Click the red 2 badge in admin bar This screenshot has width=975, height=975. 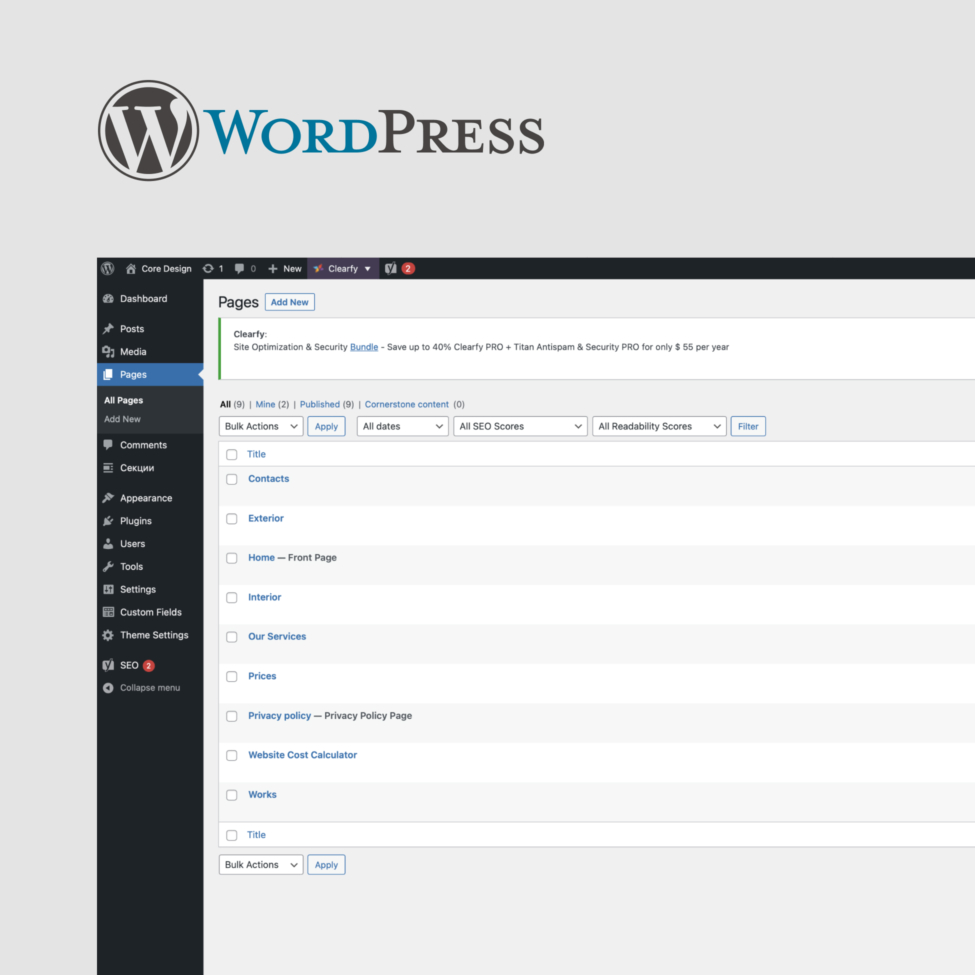408,269
